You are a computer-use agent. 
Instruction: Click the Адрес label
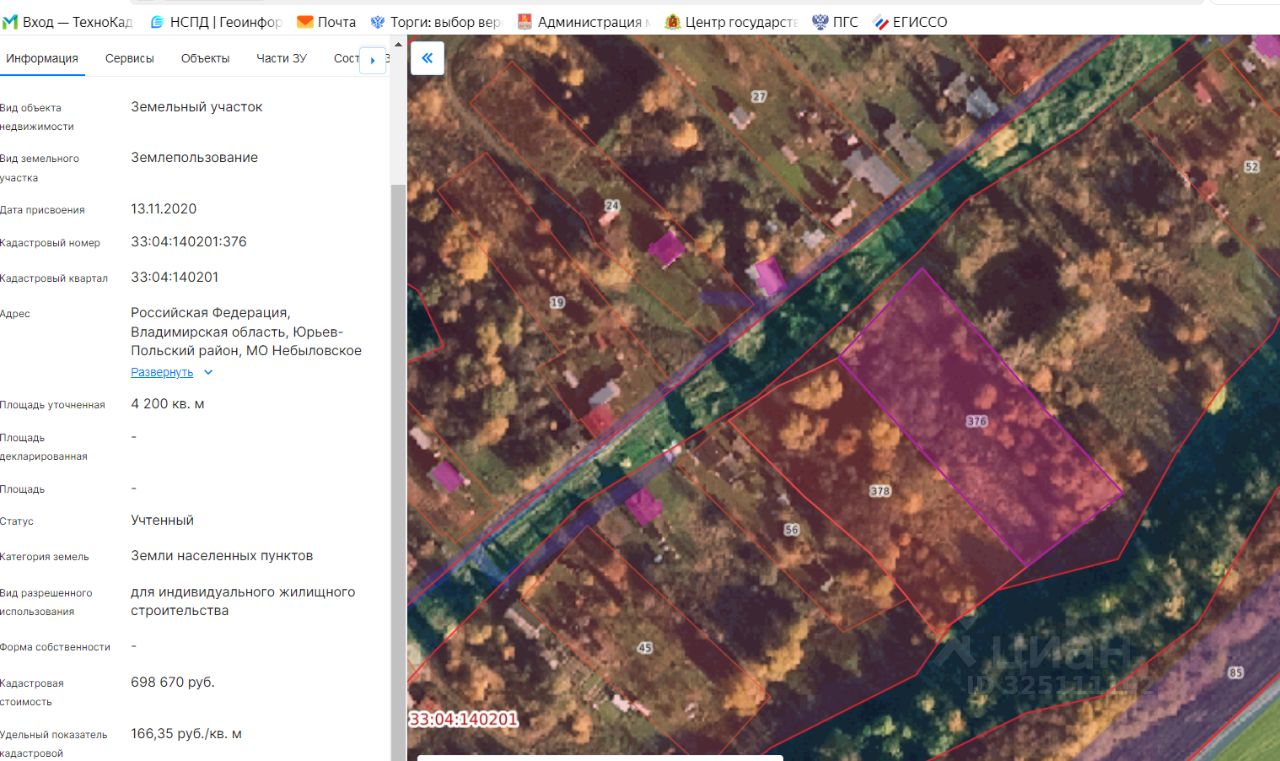[15, 314]
